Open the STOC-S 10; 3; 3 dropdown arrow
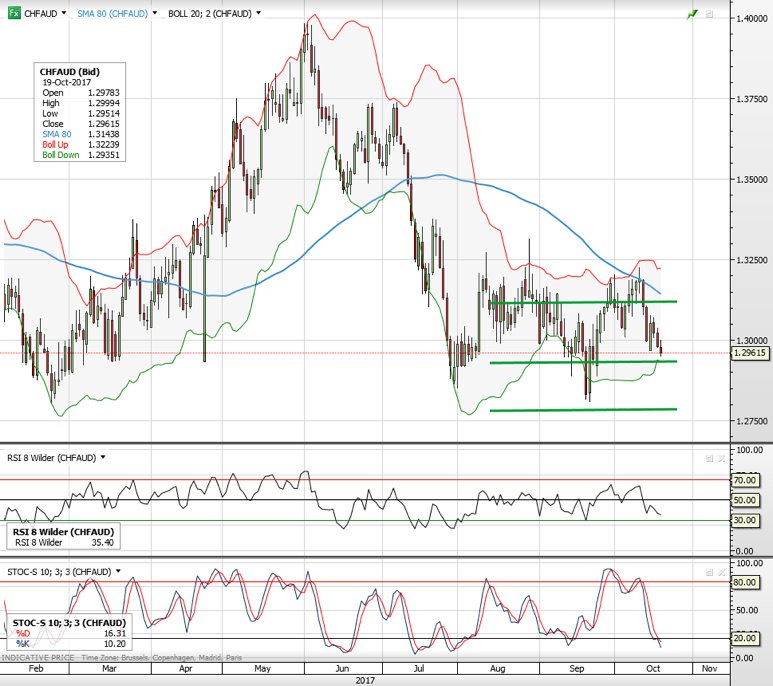Image resolution: width=773 pixels, height=686 pixels. coord(118,571)
